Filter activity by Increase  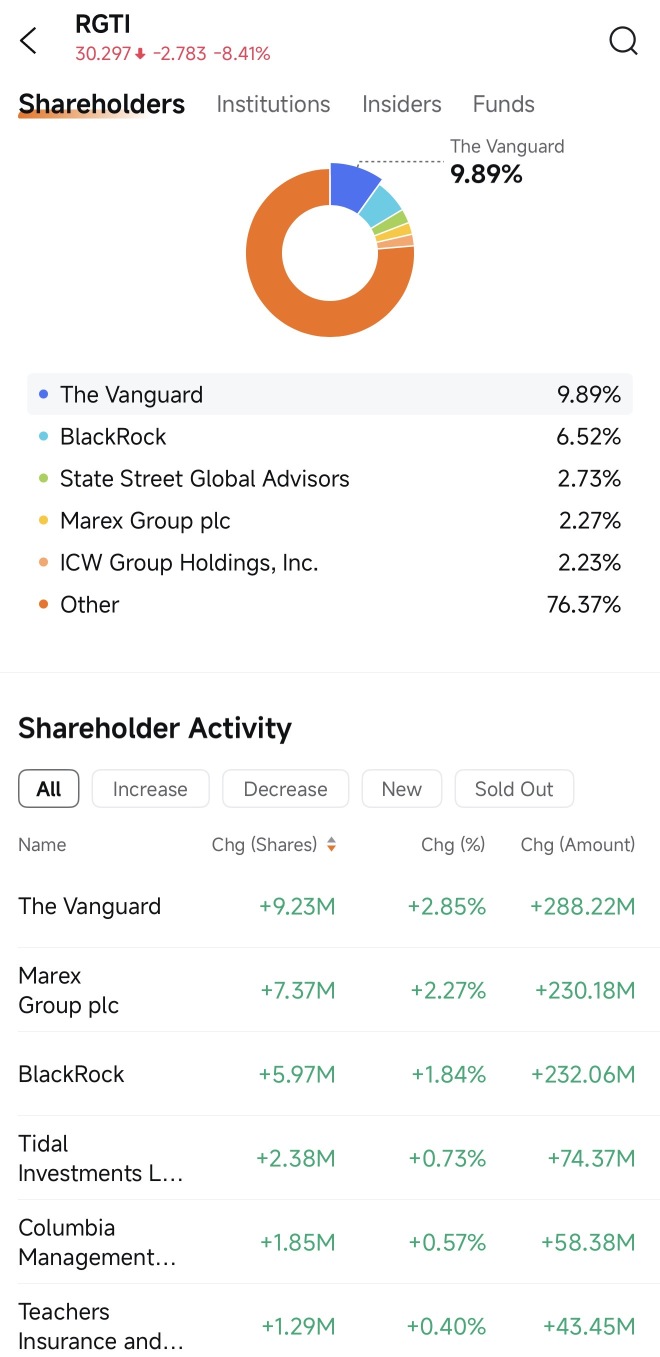[x=150, y=789]
